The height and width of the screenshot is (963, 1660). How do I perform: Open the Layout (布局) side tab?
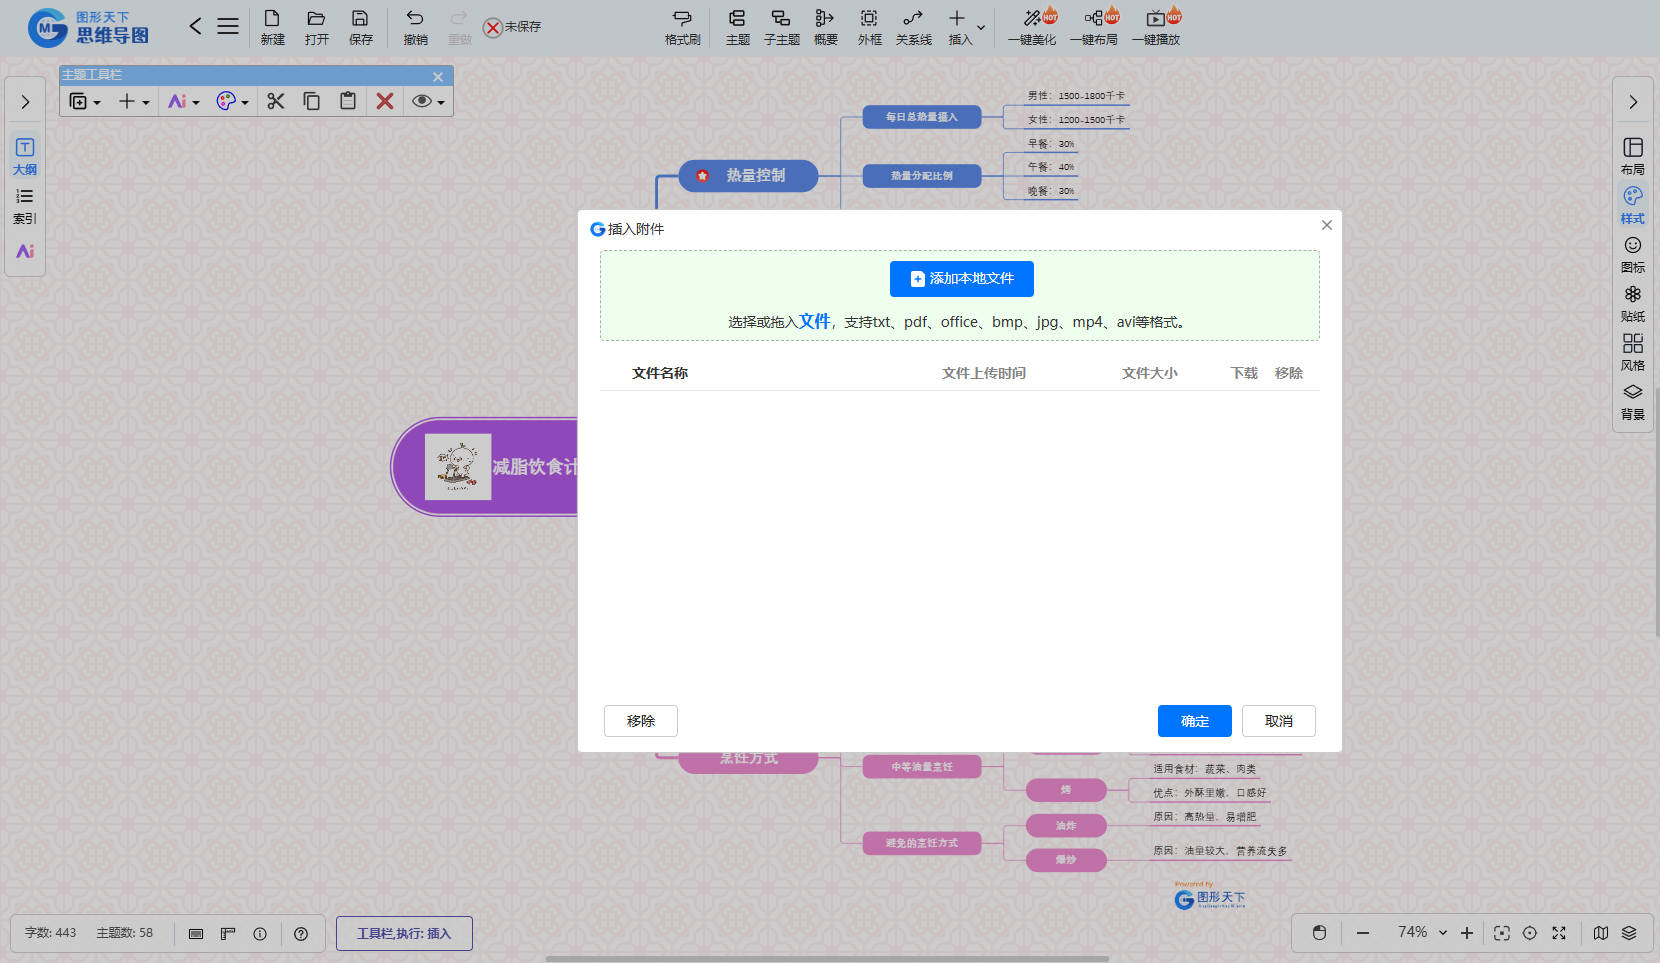[1632, 155]
